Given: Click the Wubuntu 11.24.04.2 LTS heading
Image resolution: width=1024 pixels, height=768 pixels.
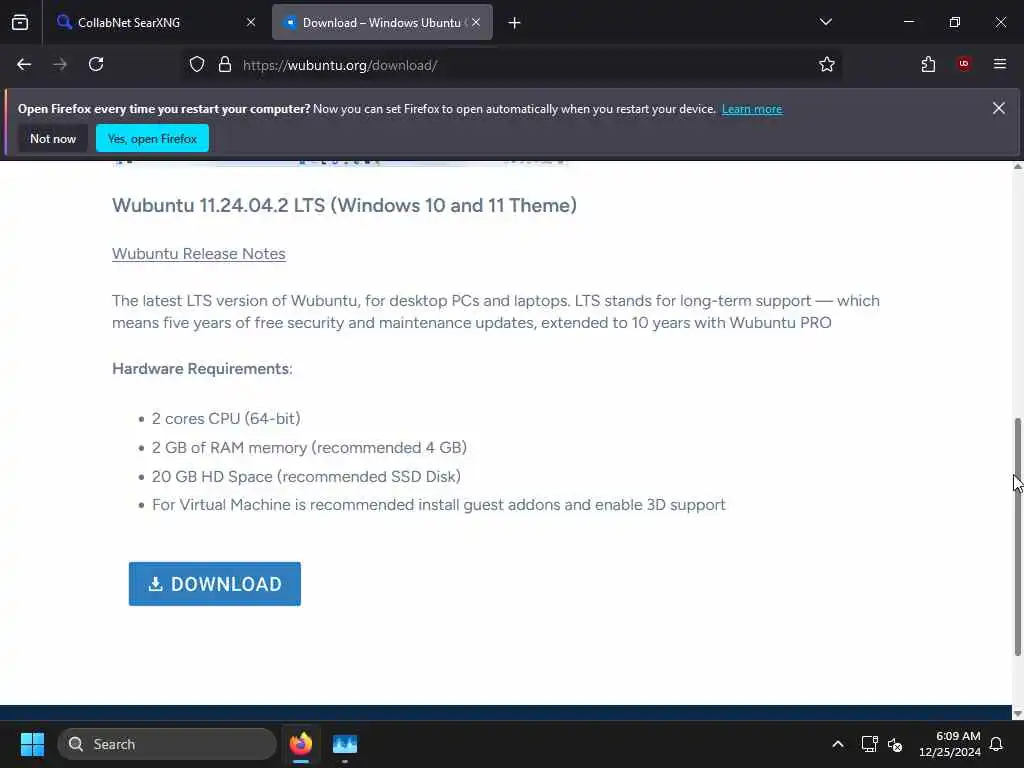Looking at the screenshot, I should (x=344, y=205).
